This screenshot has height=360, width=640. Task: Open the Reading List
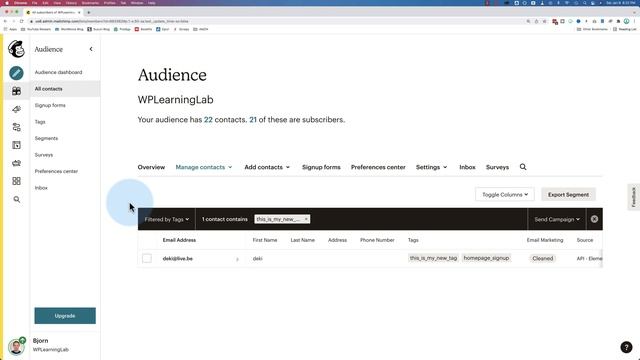[x=625, y=29]
